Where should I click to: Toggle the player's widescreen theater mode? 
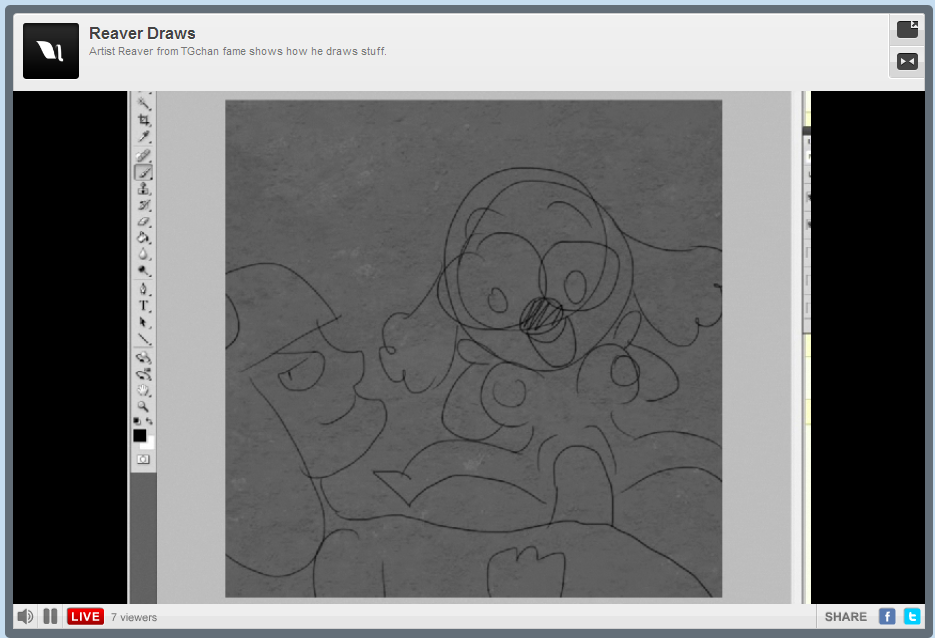907,62
